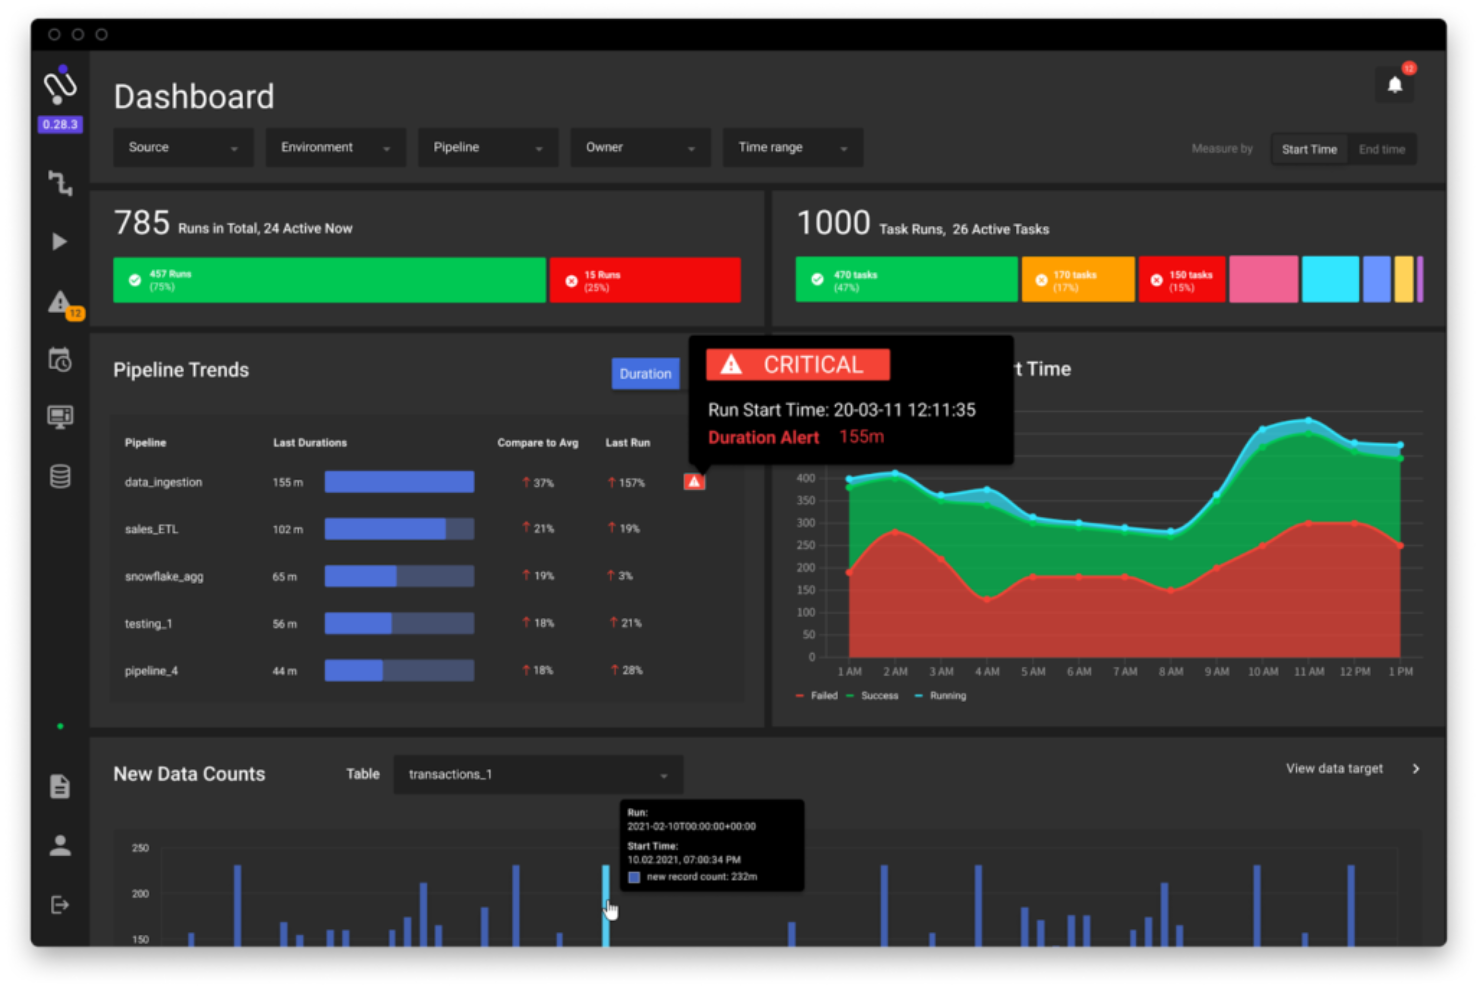This screenshot has height=987, width=1480.
Task: Switch measure to End time
Action: pyautogui.click(x=1381, y=149)
